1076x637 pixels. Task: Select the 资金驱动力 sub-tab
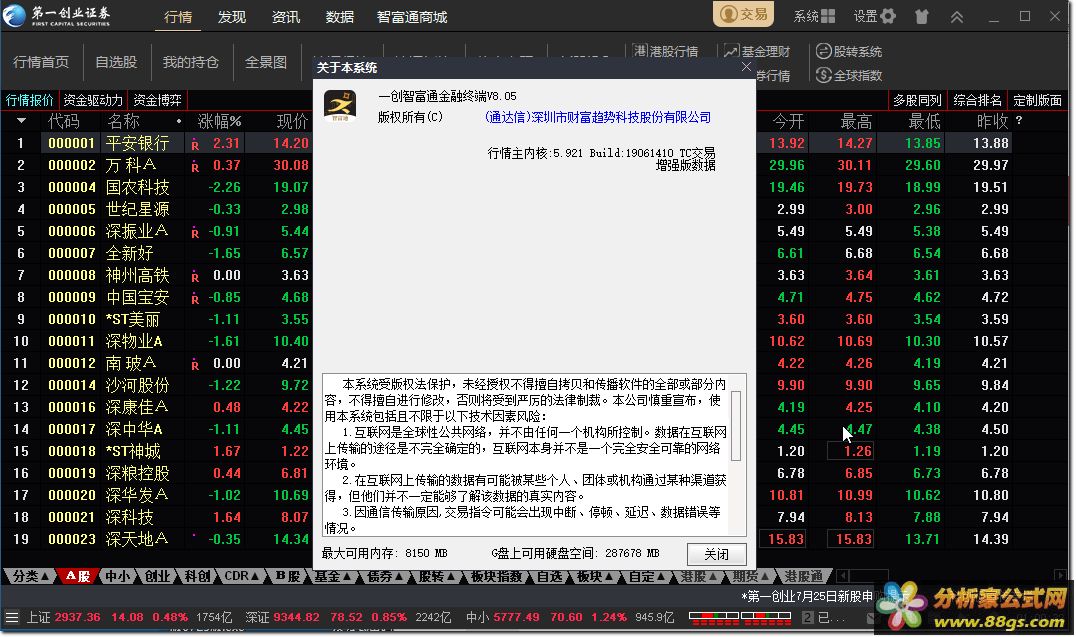click(x=93, y=100)
